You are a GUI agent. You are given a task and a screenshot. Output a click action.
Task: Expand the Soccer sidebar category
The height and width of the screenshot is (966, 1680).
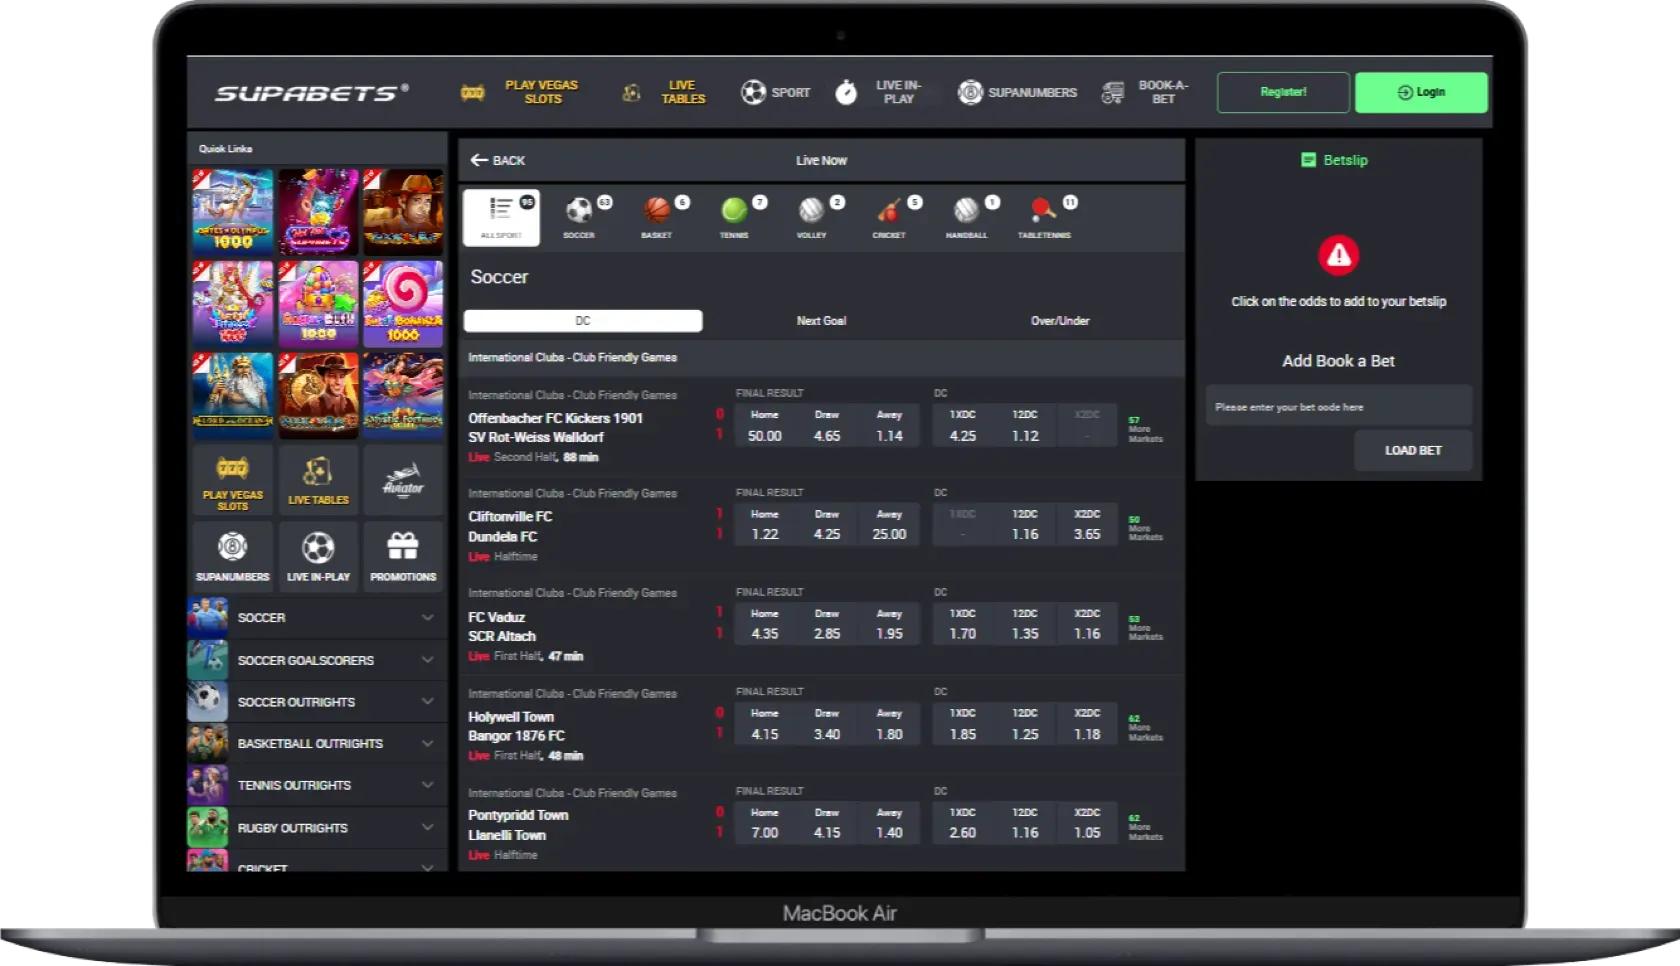pos(317,618)
